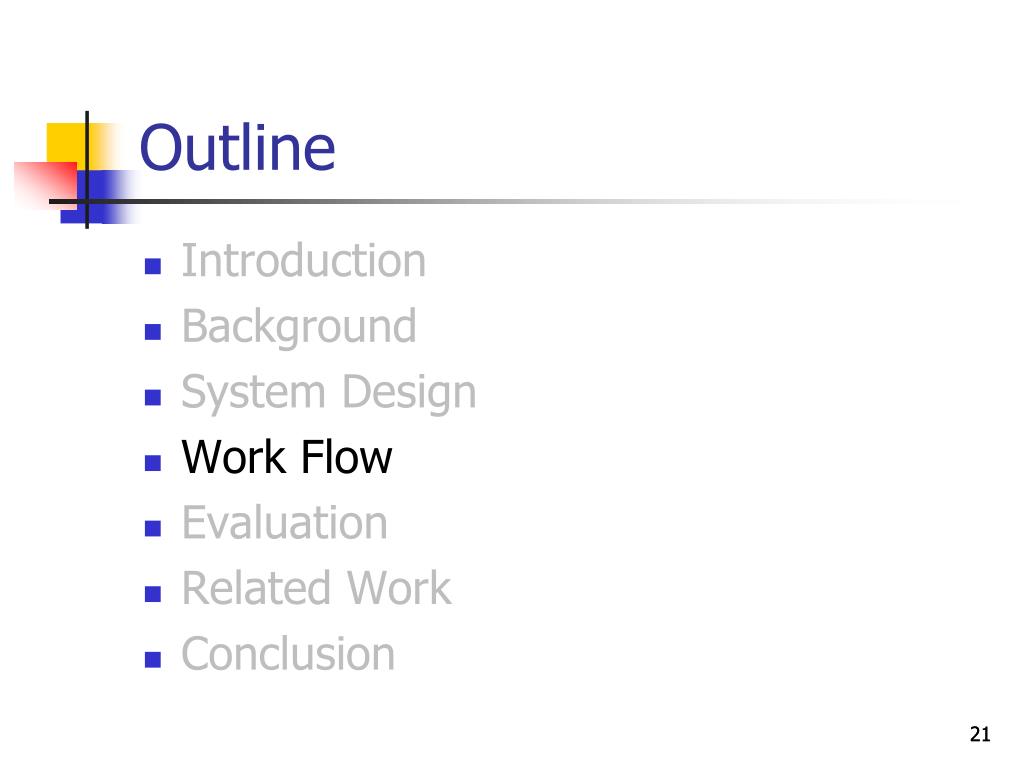Screen dimensions: 1024x768
Task: Click the blue bullet beside Evaluation
Action: point(153,528)
